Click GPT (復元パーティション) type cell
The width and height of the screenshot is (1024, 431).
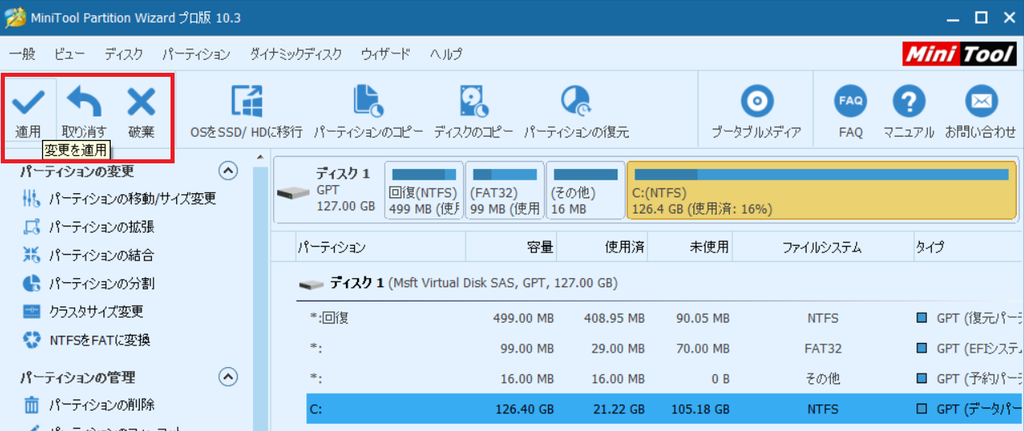point(970,319)
